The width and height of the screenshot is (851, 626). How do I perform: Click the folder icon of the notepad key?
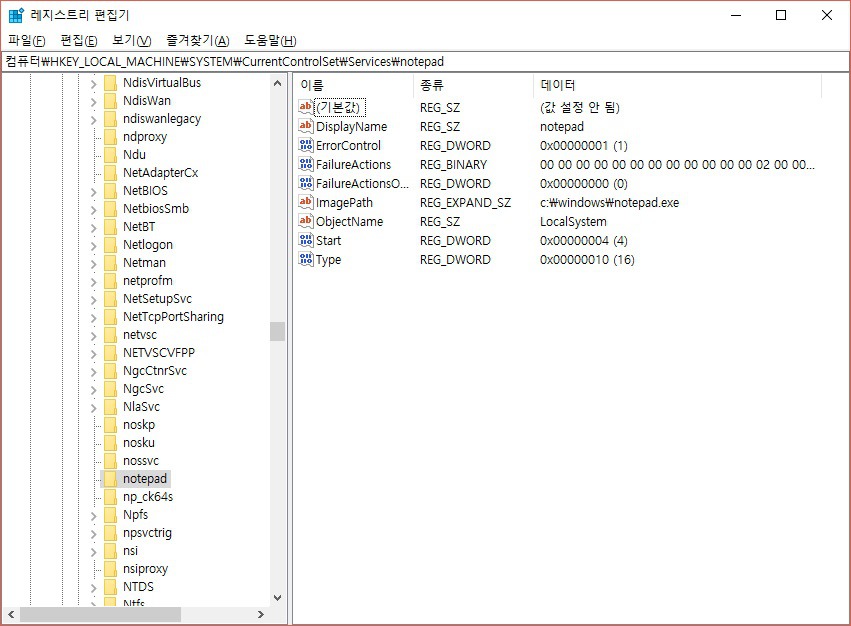click(x=110, y=478)
